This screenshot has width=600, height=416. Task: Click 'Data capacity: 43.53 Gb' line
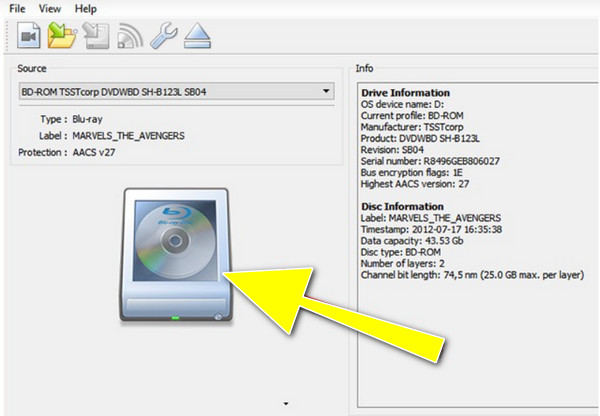[x=412, y=241]
